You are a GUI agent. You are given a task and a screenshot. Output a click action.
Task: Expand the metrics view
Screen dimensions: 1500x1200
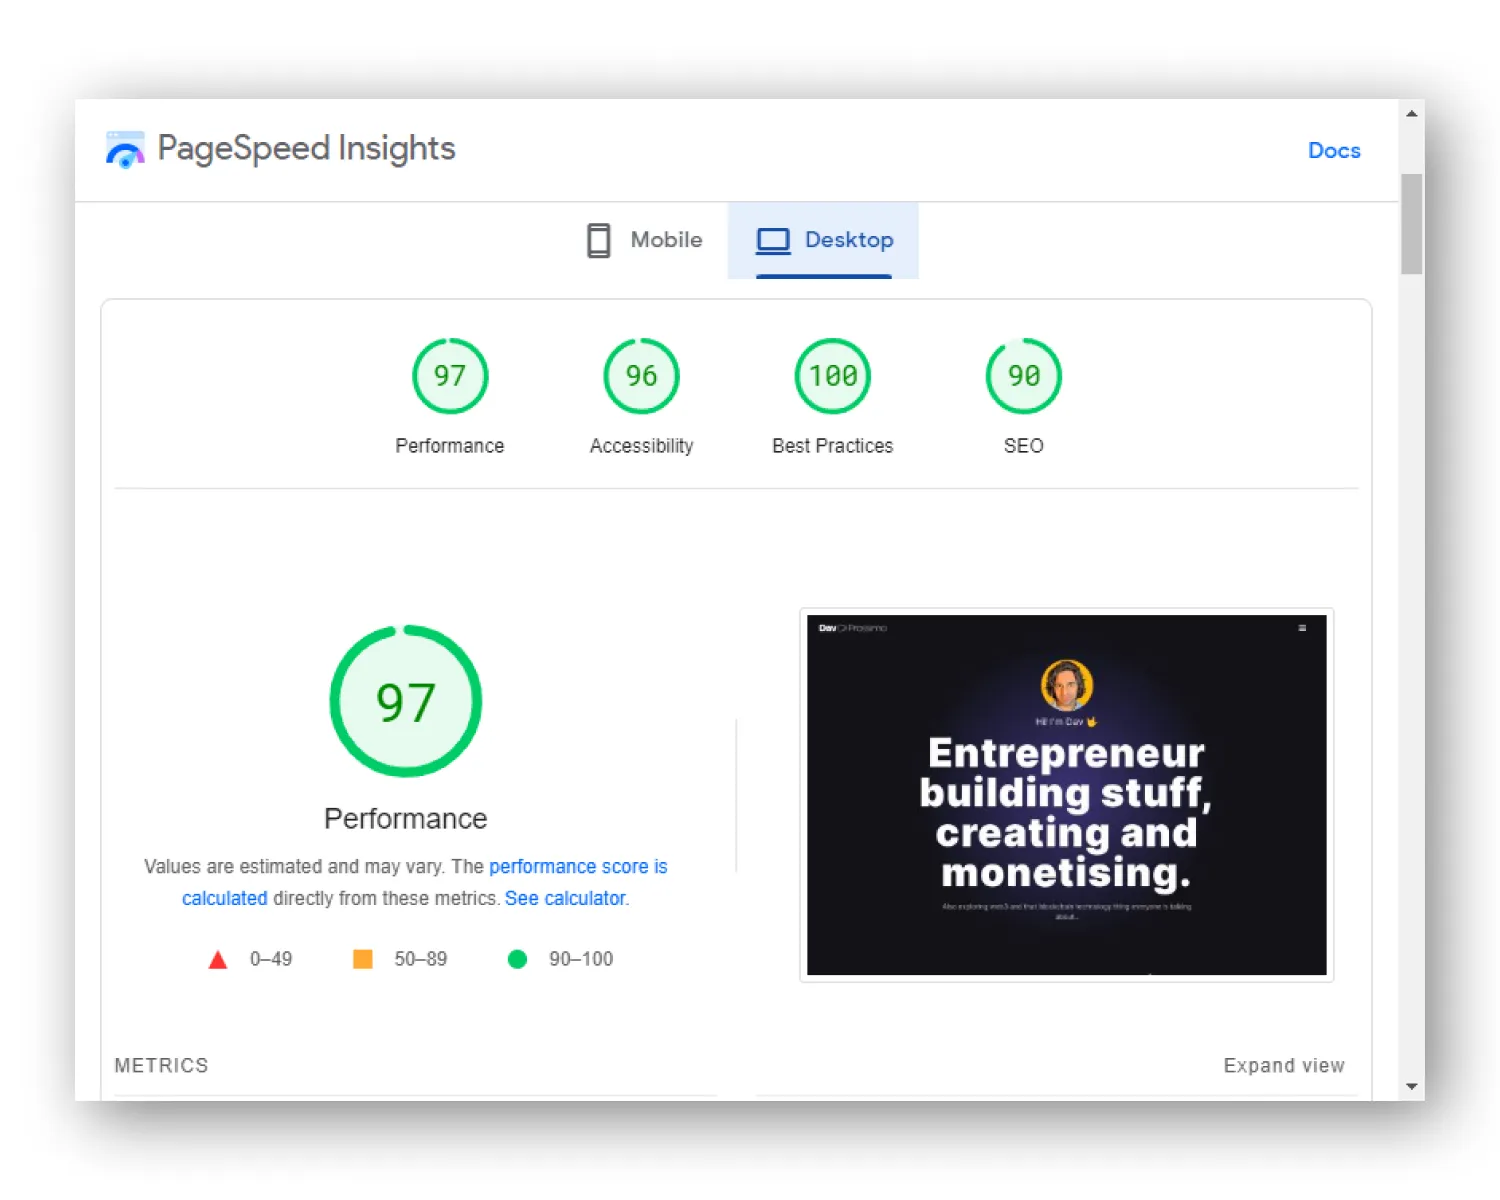[1283, 1066]
